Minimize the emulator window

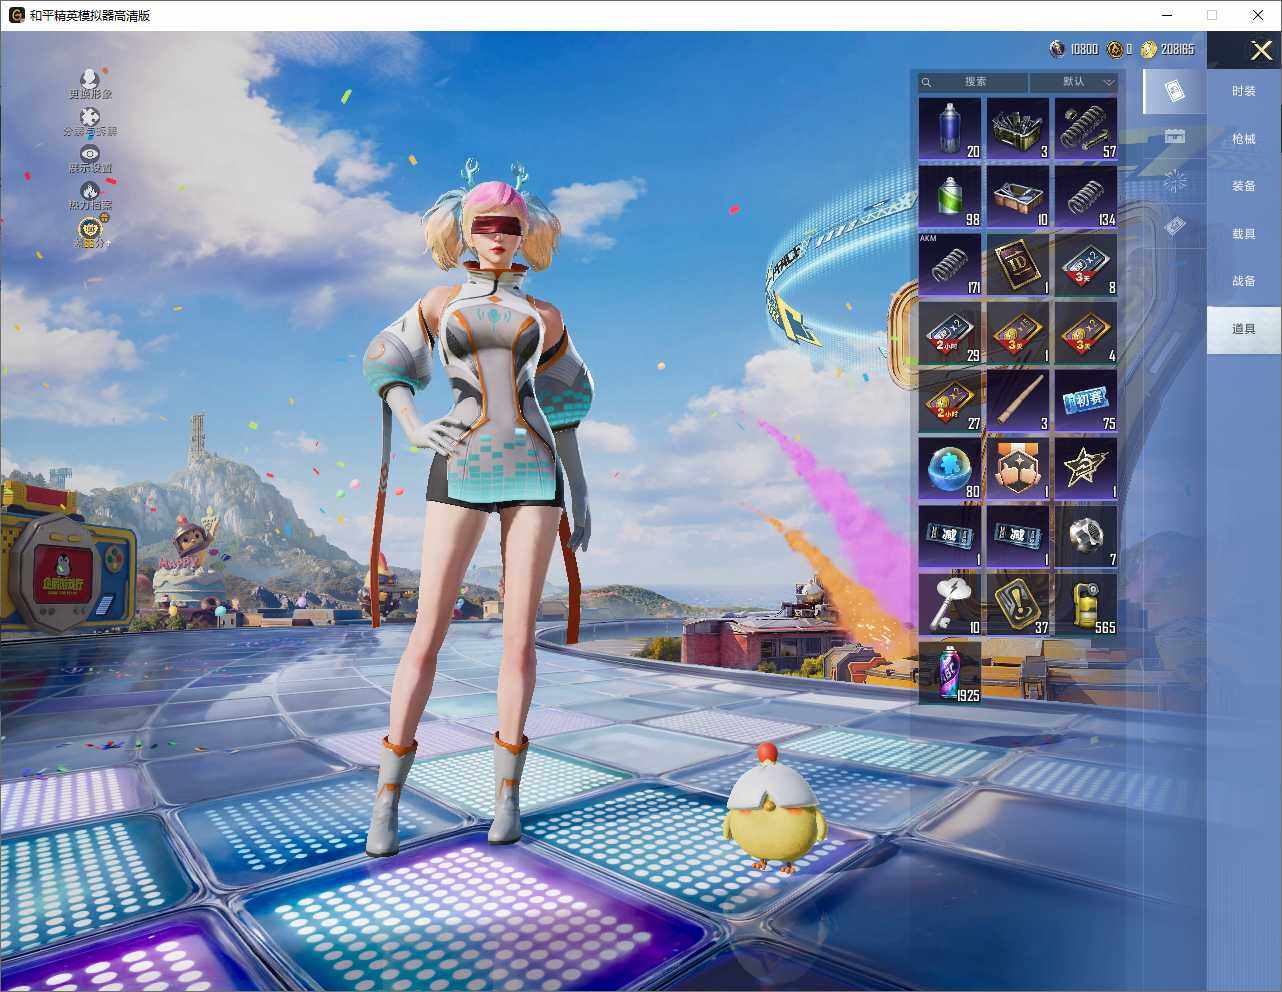pos(1168,15)
